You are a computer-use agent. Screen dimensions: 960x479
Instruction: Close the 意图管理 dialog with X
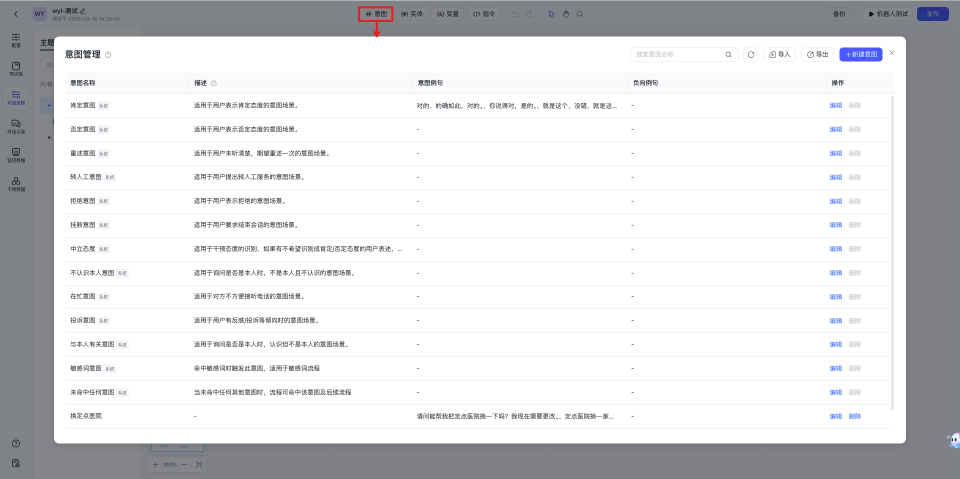tap(892, 52)
